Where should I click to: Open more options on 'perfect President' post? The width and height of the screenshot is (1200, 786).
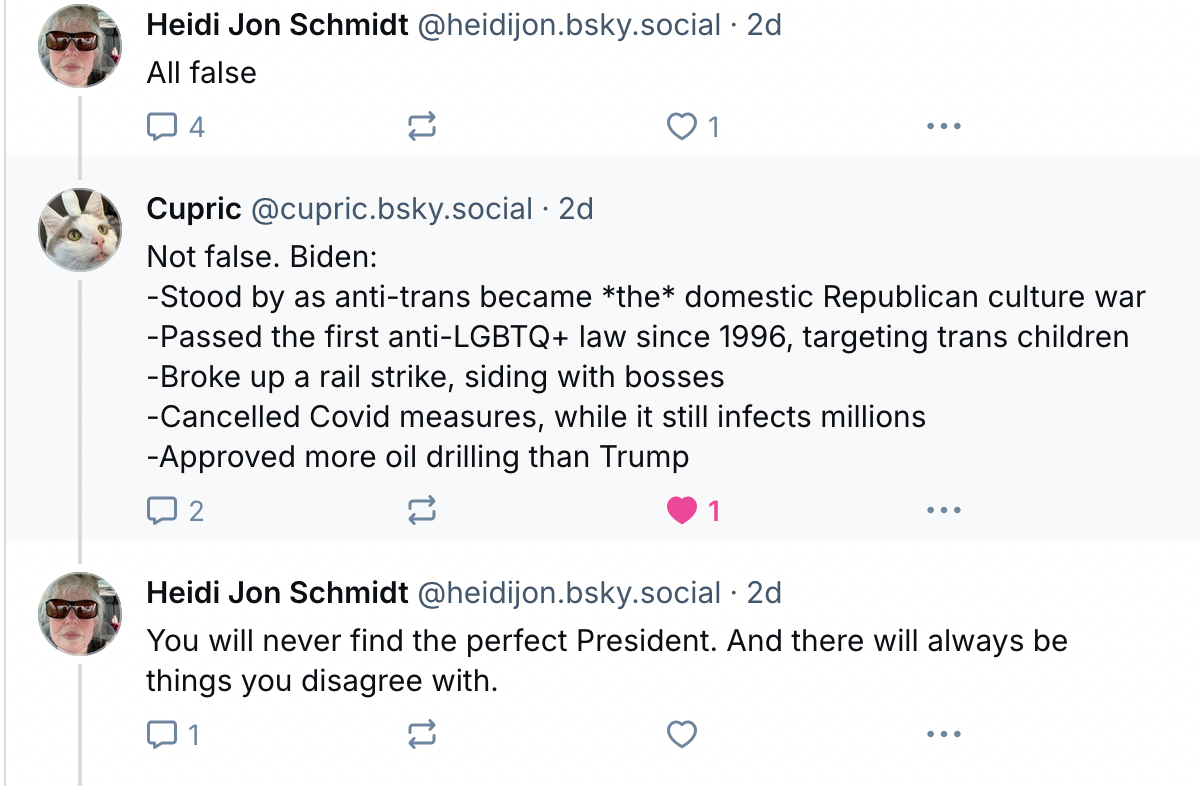[x=943, y=735]
